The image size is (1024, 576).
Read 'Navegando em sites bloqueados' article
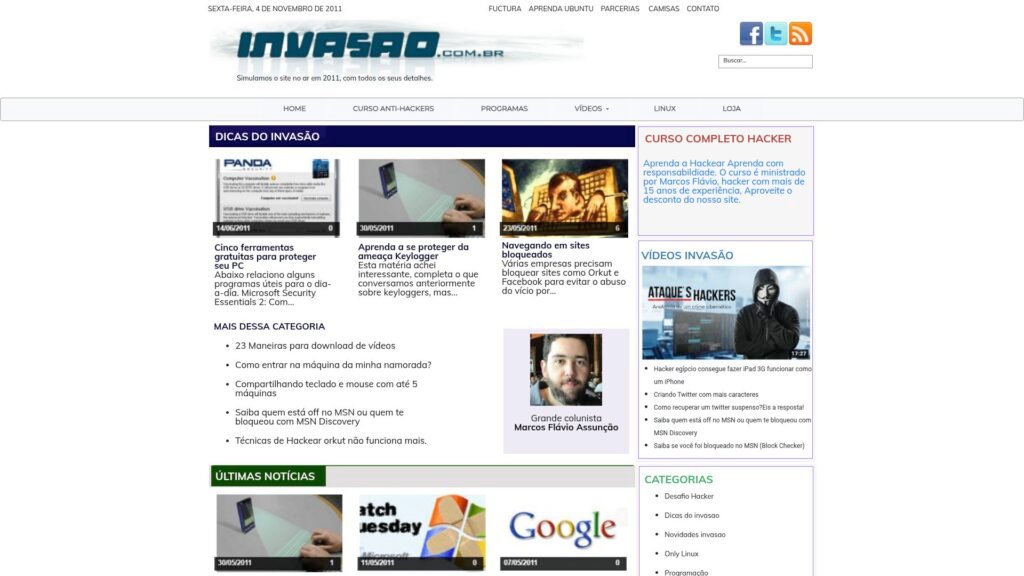tap(546, 250)
